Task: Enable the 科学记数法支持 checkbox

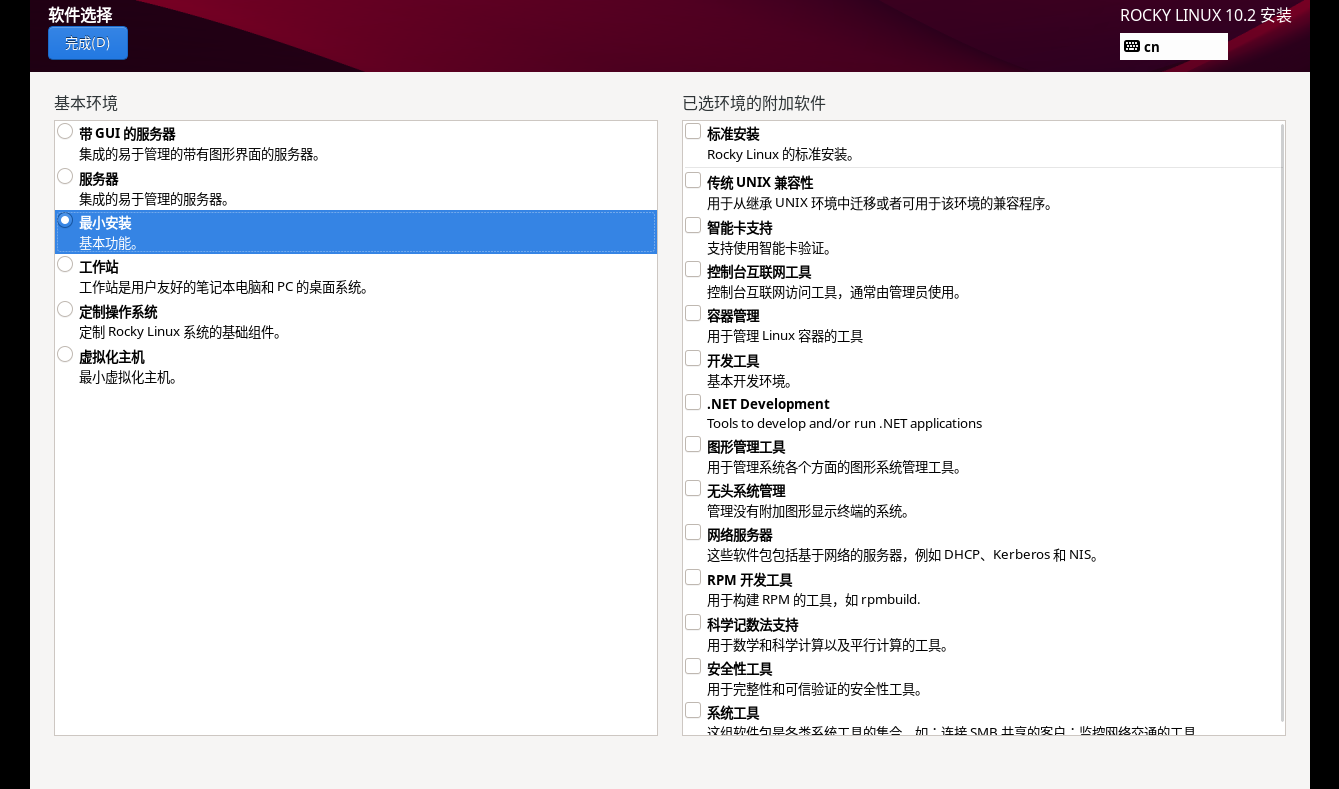Action: click(x=693, y=622)
